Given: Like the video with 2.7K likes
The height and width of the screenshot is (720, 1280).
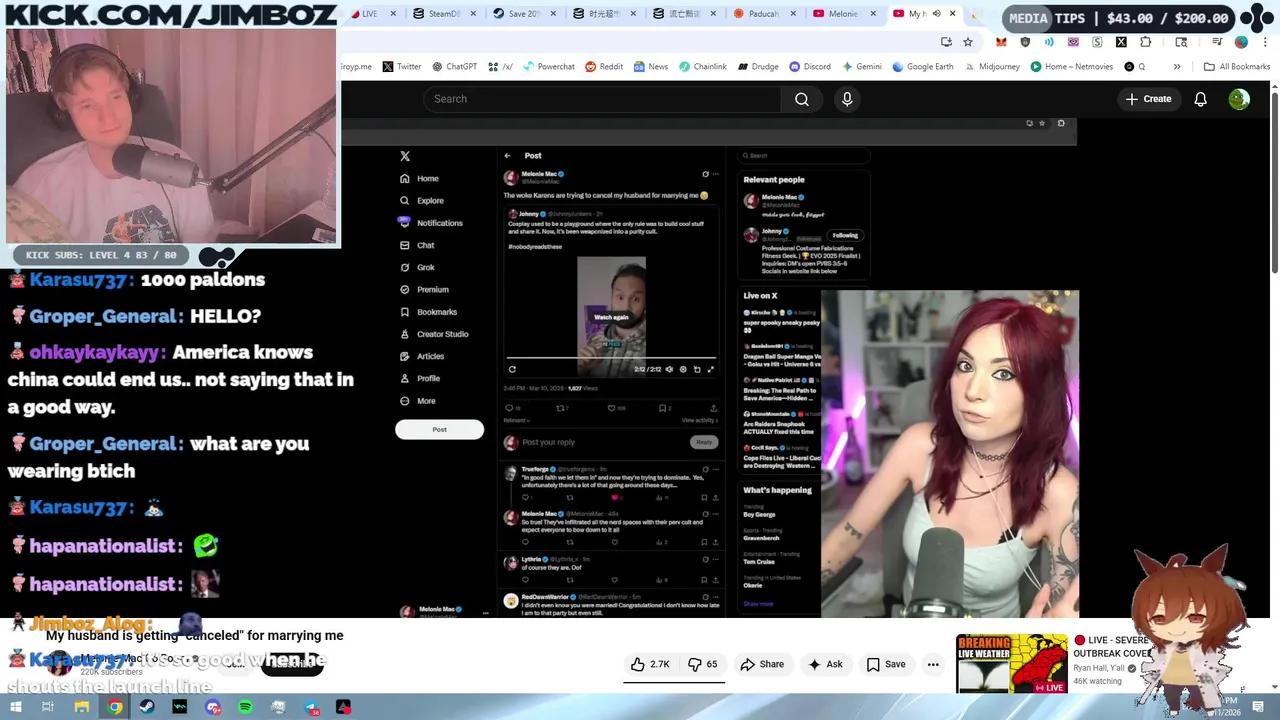Looking at the screenshot, I should point(650,664).
